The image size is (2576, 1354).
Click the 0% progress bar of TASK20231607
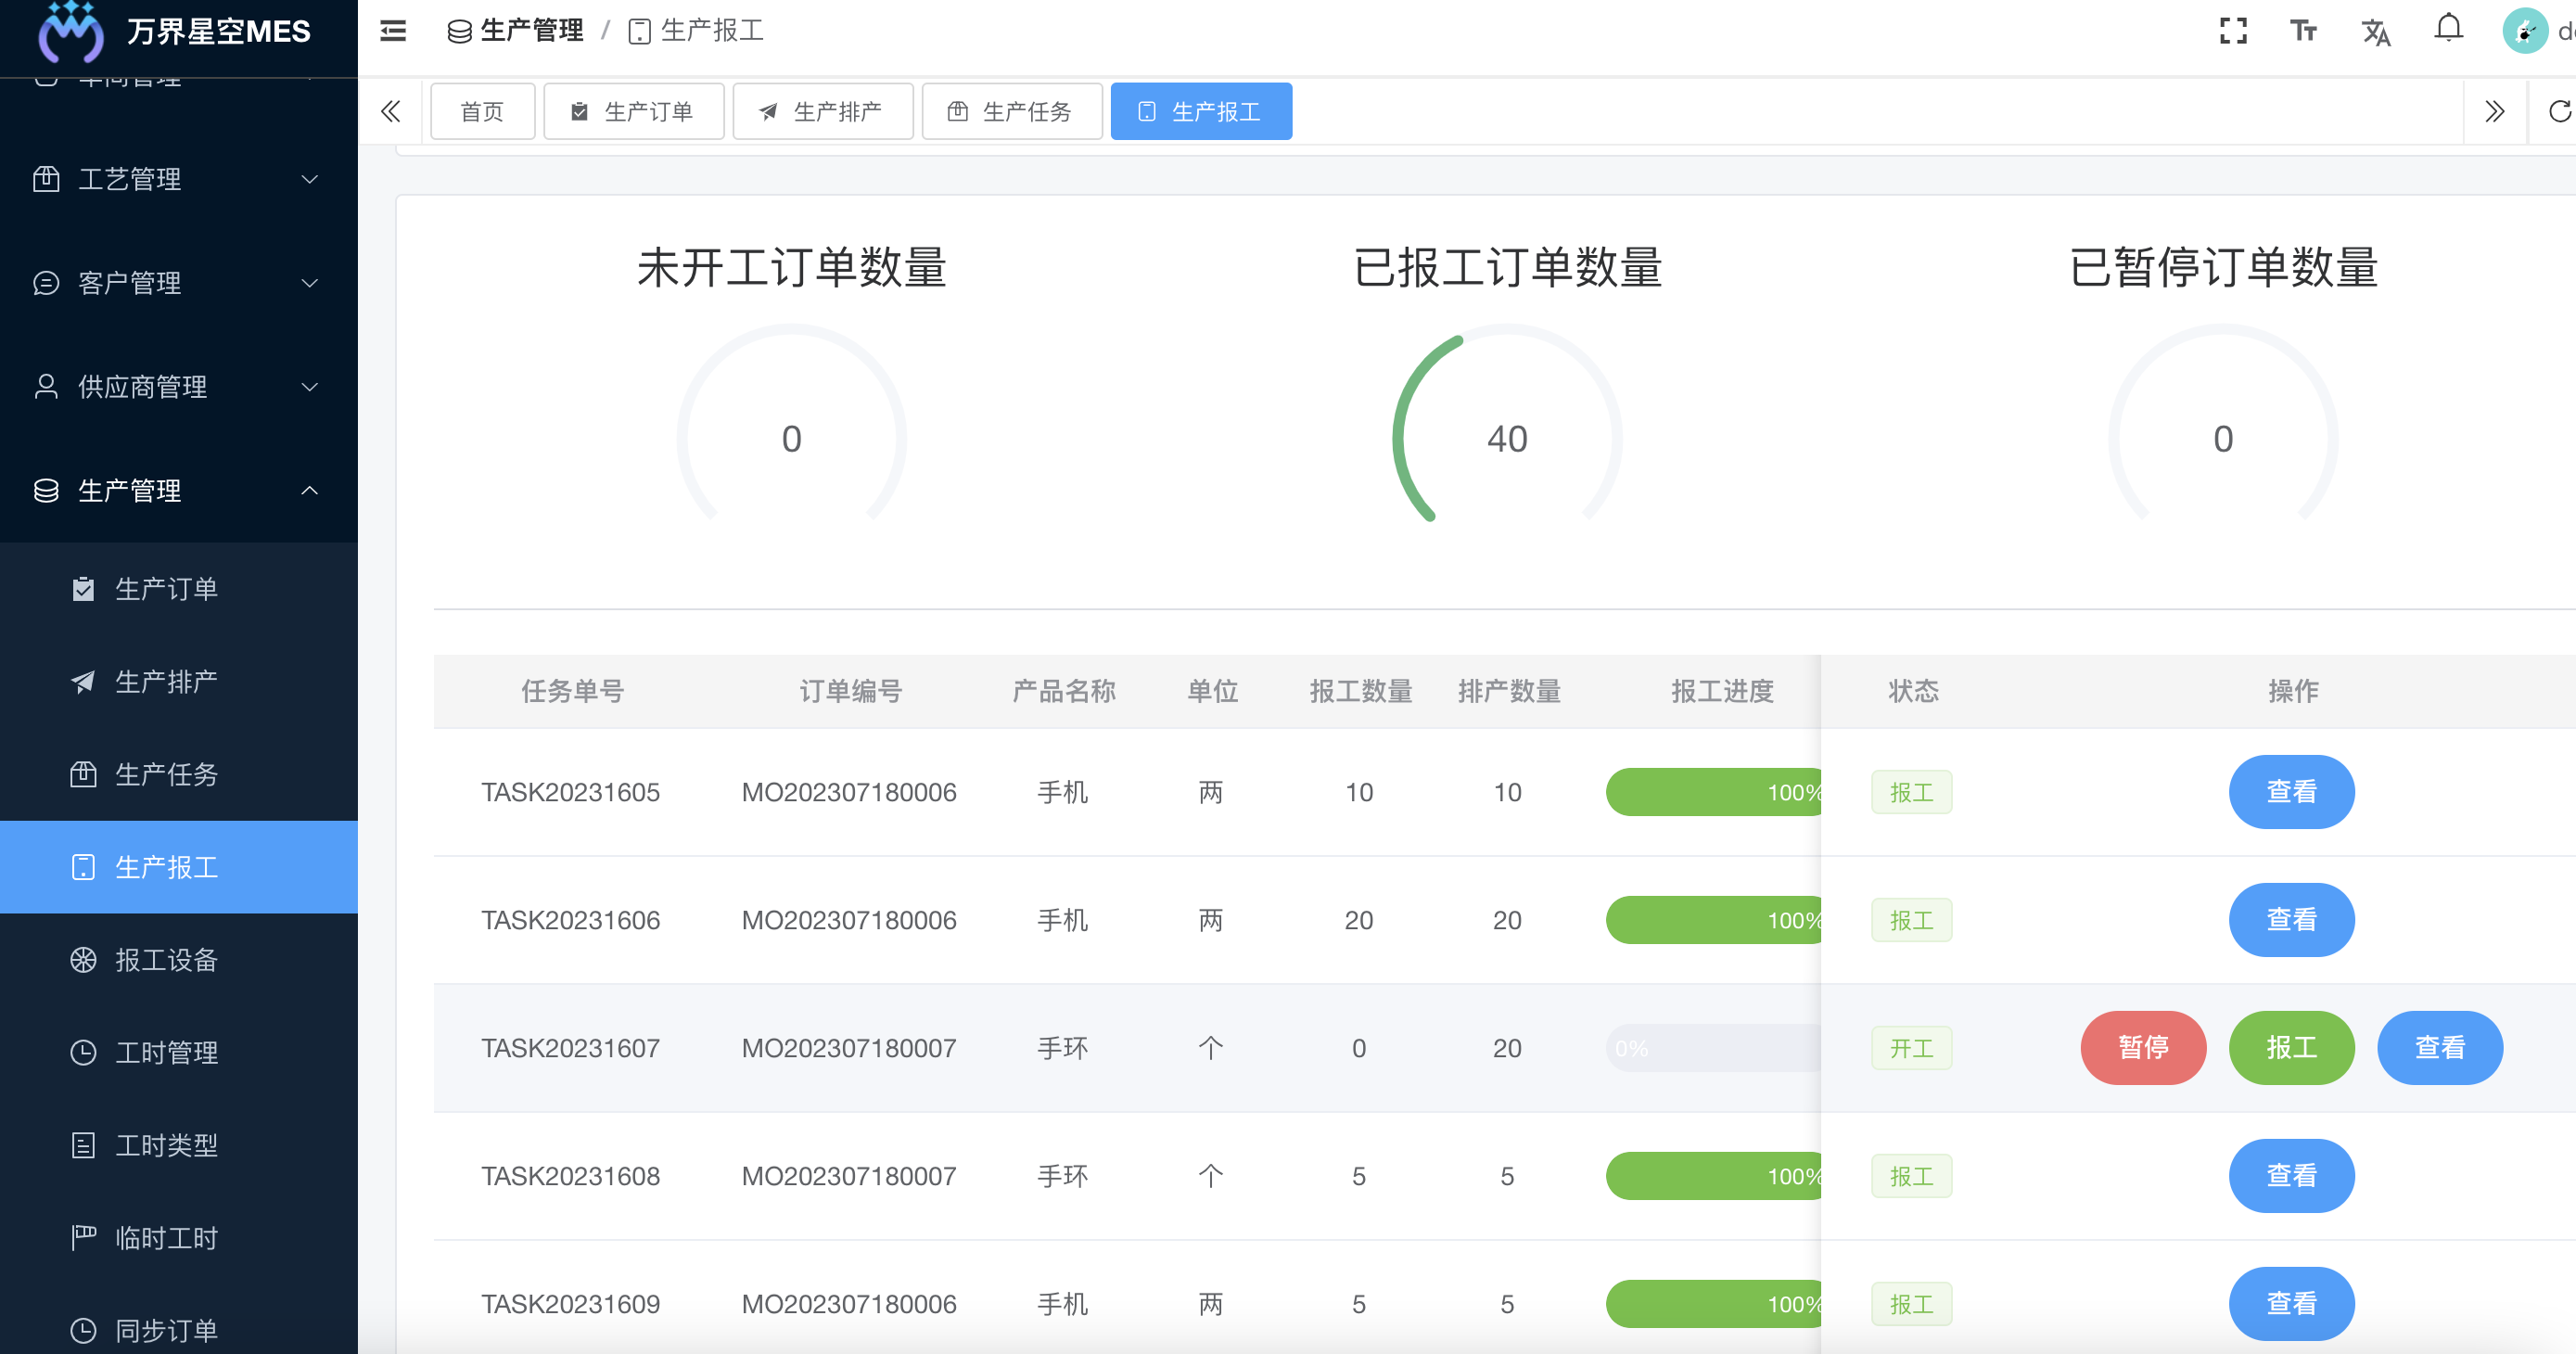pos(1712,1048)
